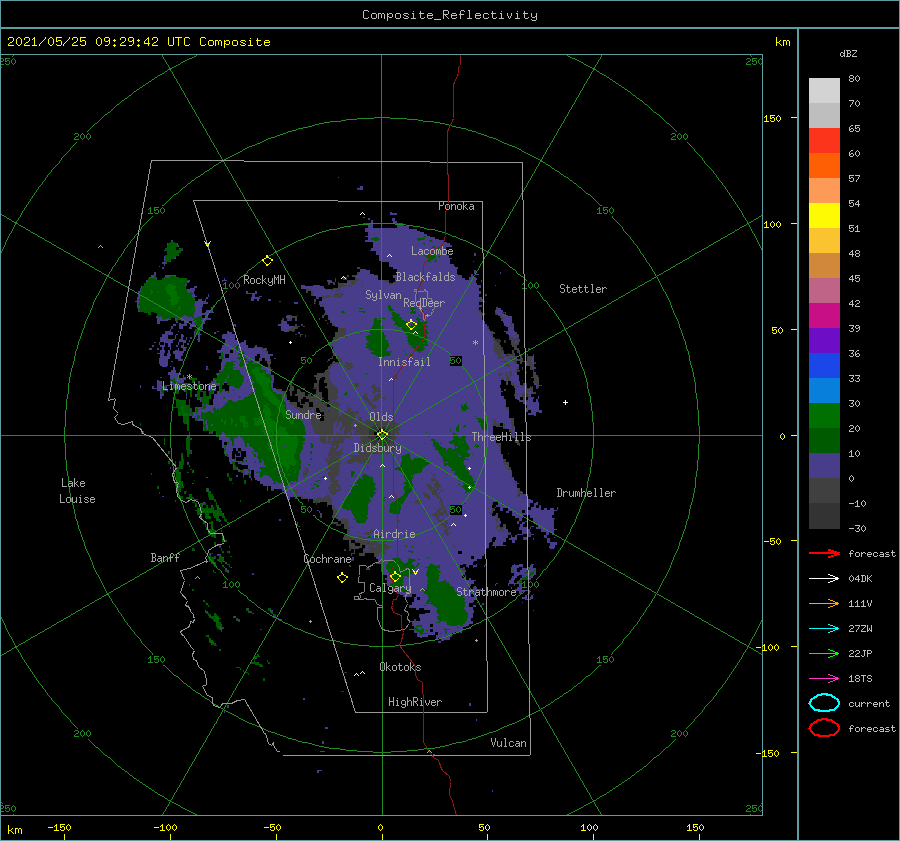Click the Blackfalds town label
The width and height of the screenshot is (900, 841).
coord(425,277)
